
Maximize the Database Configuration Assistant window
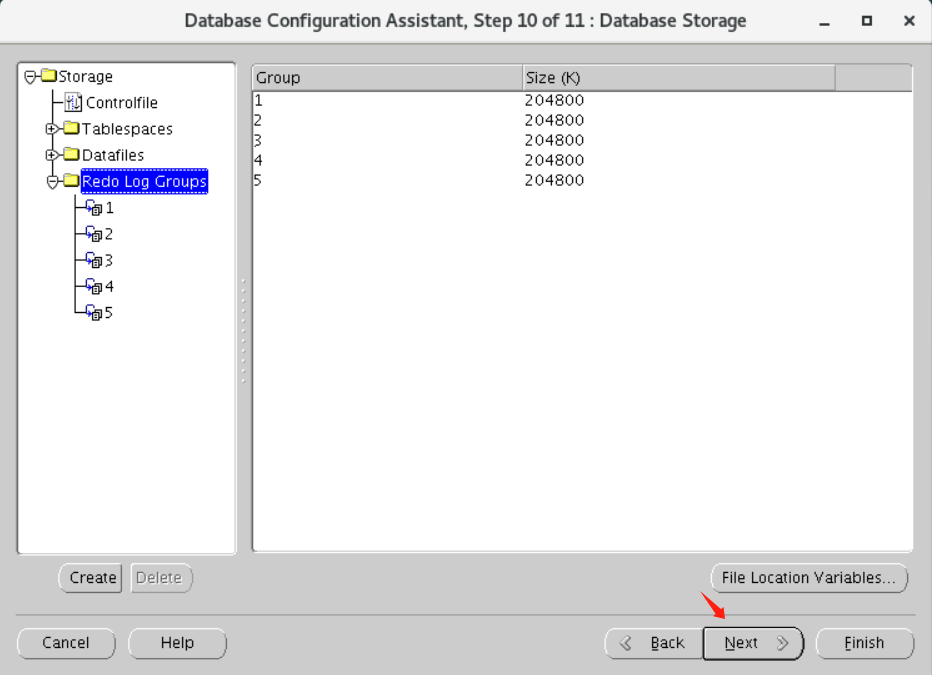coord(867,21)
